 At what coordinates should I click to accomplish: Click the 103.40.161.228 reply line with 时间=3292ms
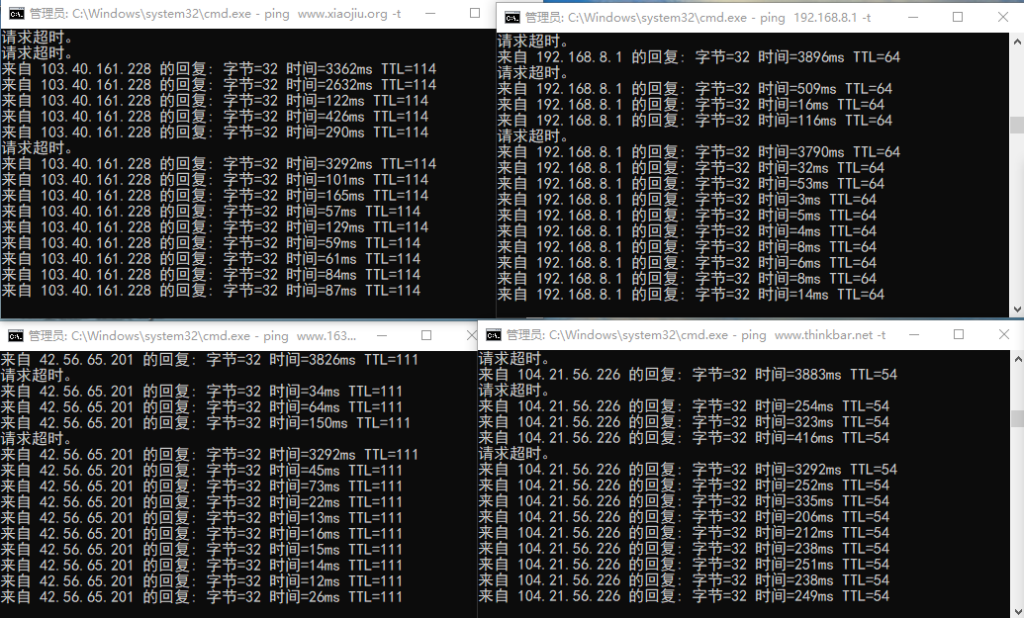tap(219, 164)
